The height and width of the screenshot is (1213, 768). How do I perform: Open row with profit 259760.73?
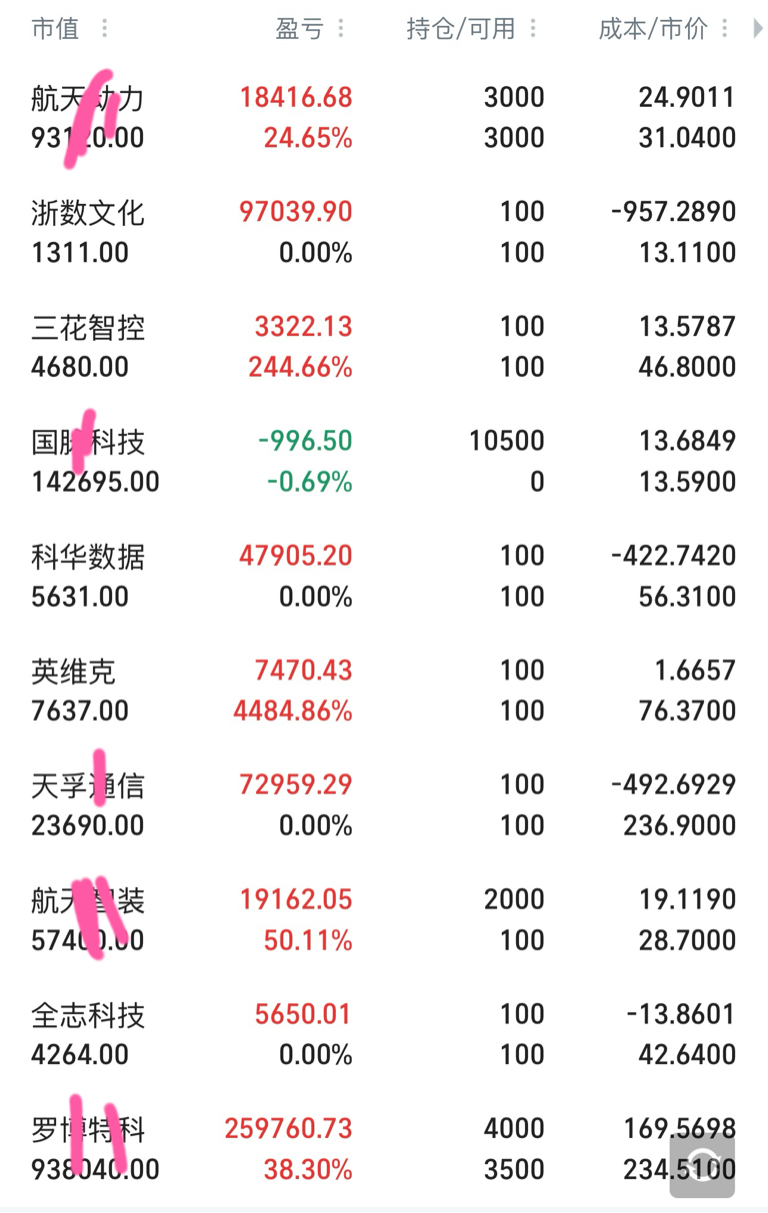tap(384, 1149)
